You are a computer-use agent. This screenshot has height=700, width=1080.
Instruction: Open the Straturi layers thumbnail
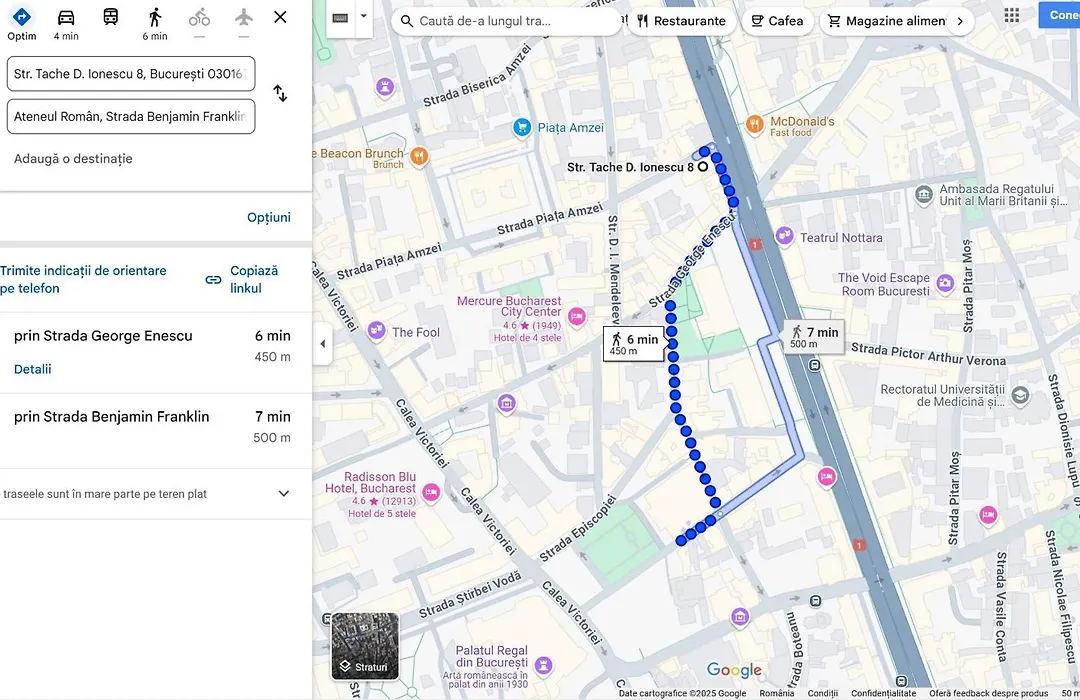coord(365,646)
